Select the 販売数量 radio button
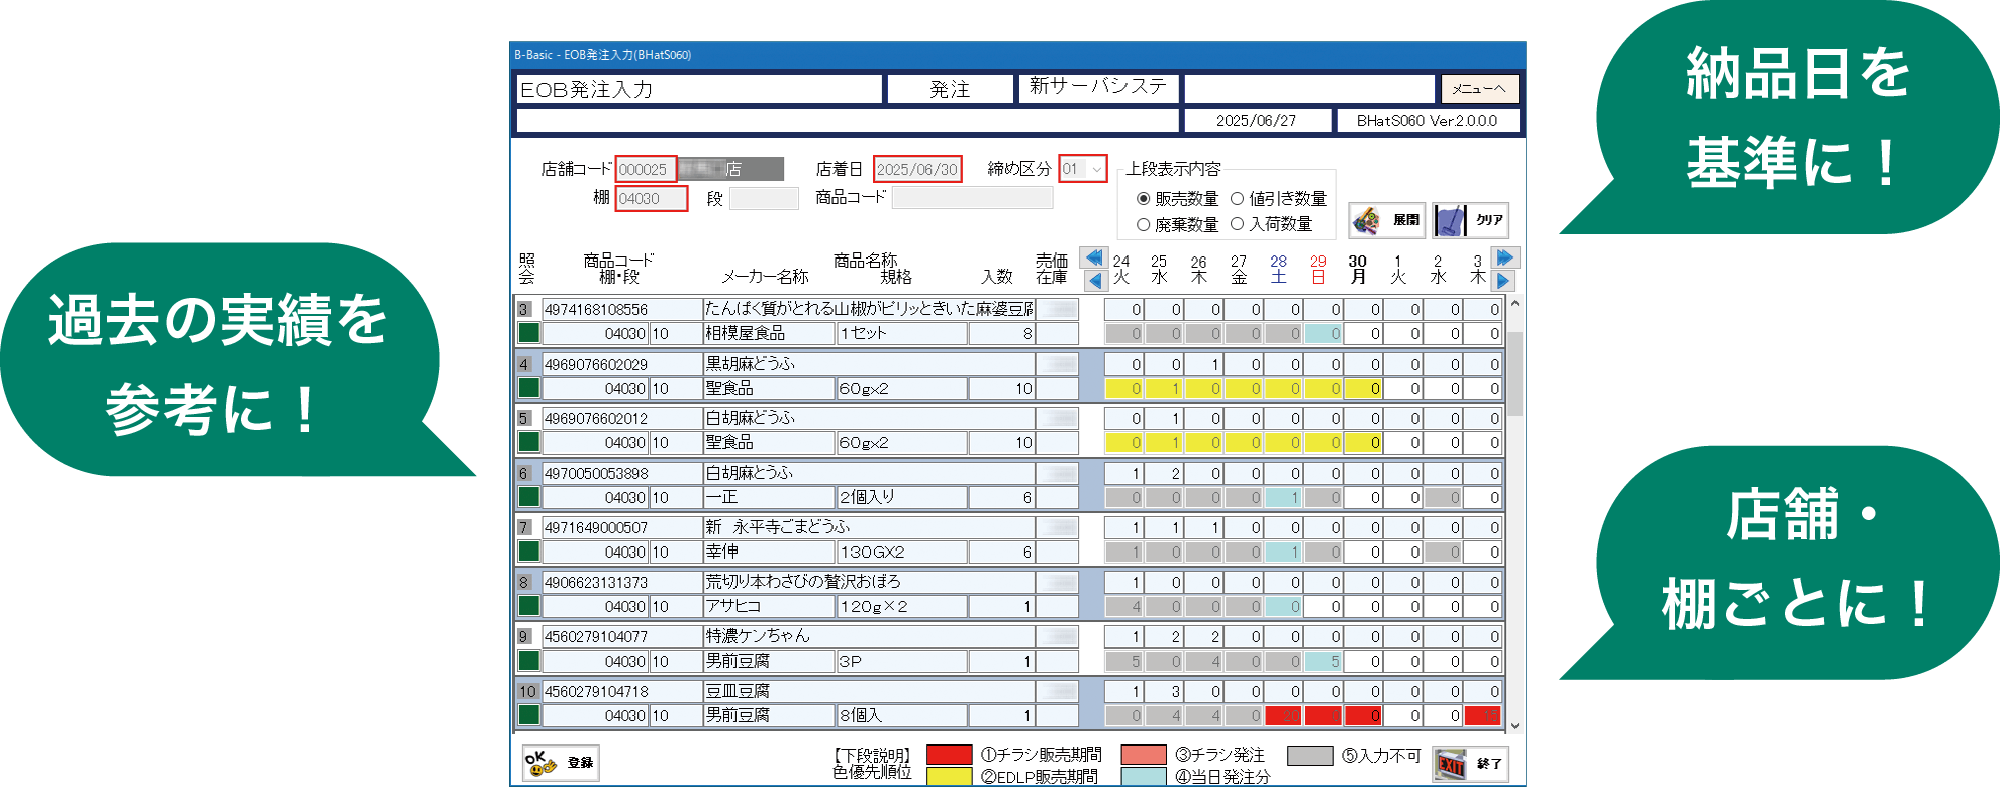2000x793 pixels. coord(1144,199)
